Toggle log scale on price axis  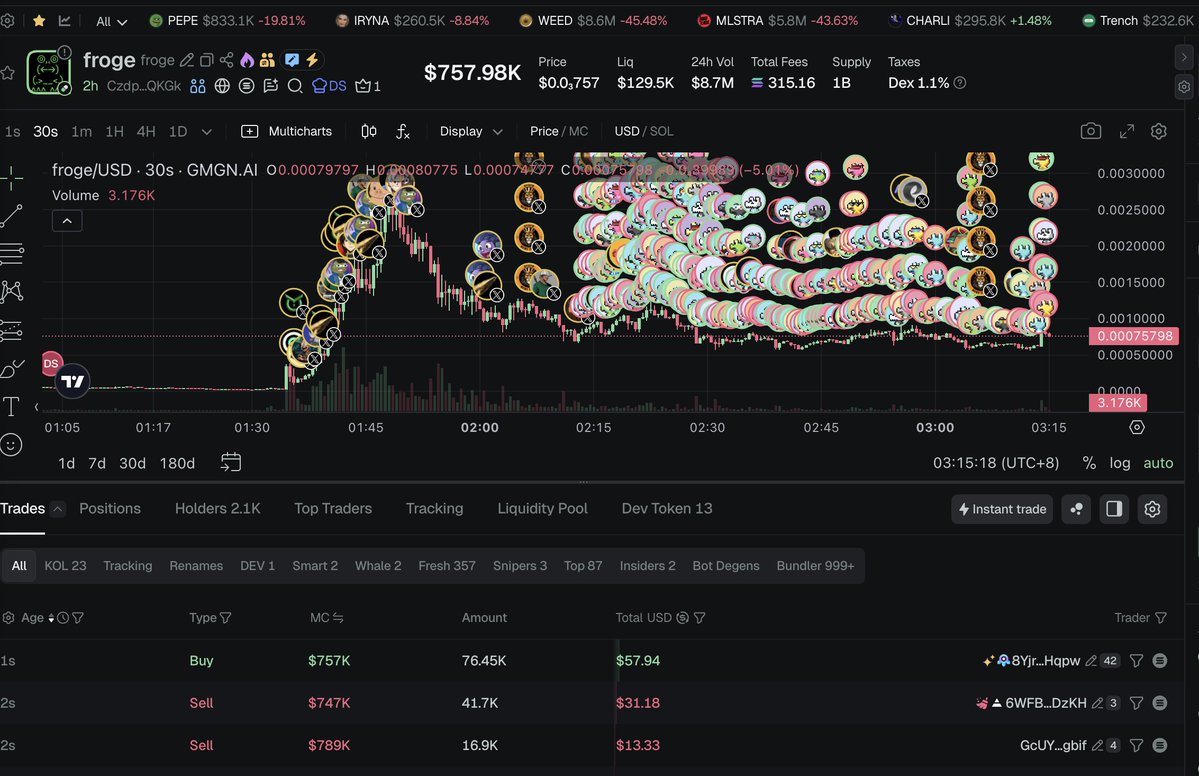(x=1119, y=463)
